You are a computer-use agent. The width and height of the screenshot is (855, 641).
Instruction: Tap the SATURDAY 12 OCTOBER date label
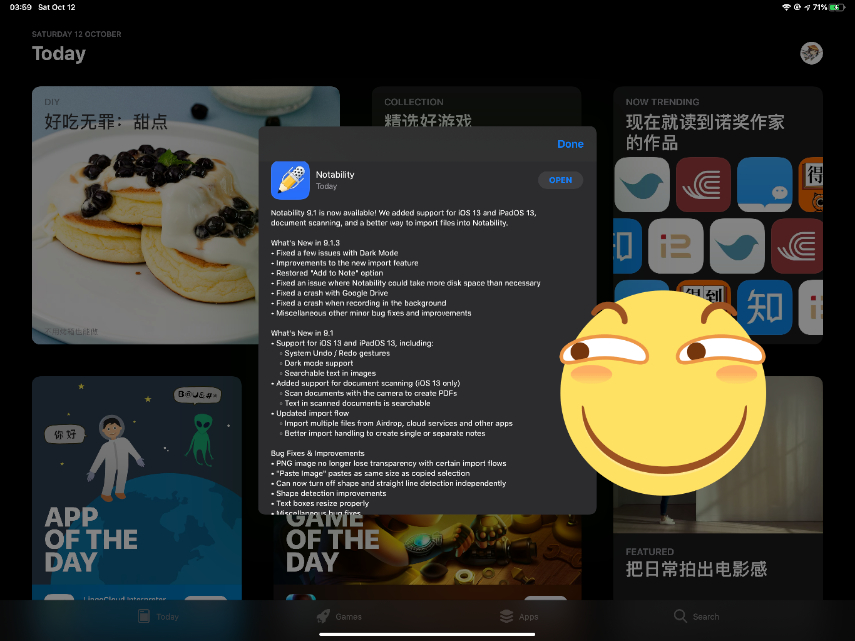[76, 34]
